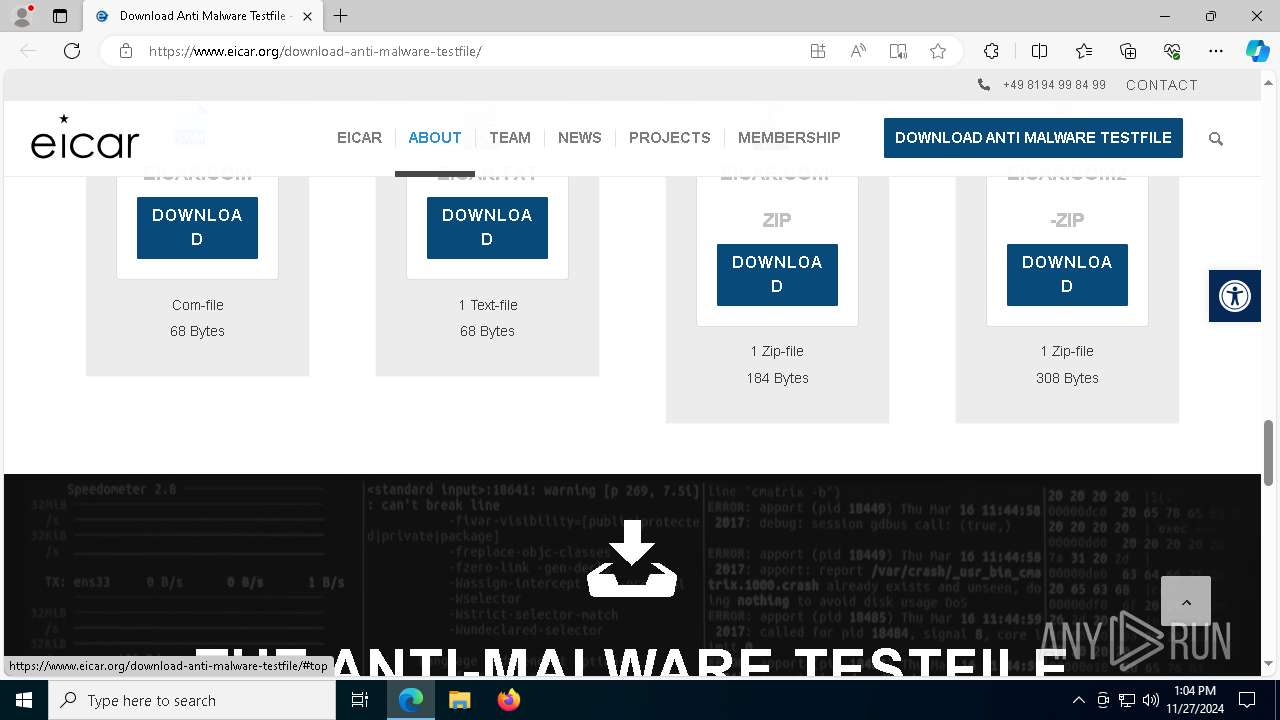Select the '184 Bytes' text
This screenshot has height=720, width=1280.
point(777,378)
